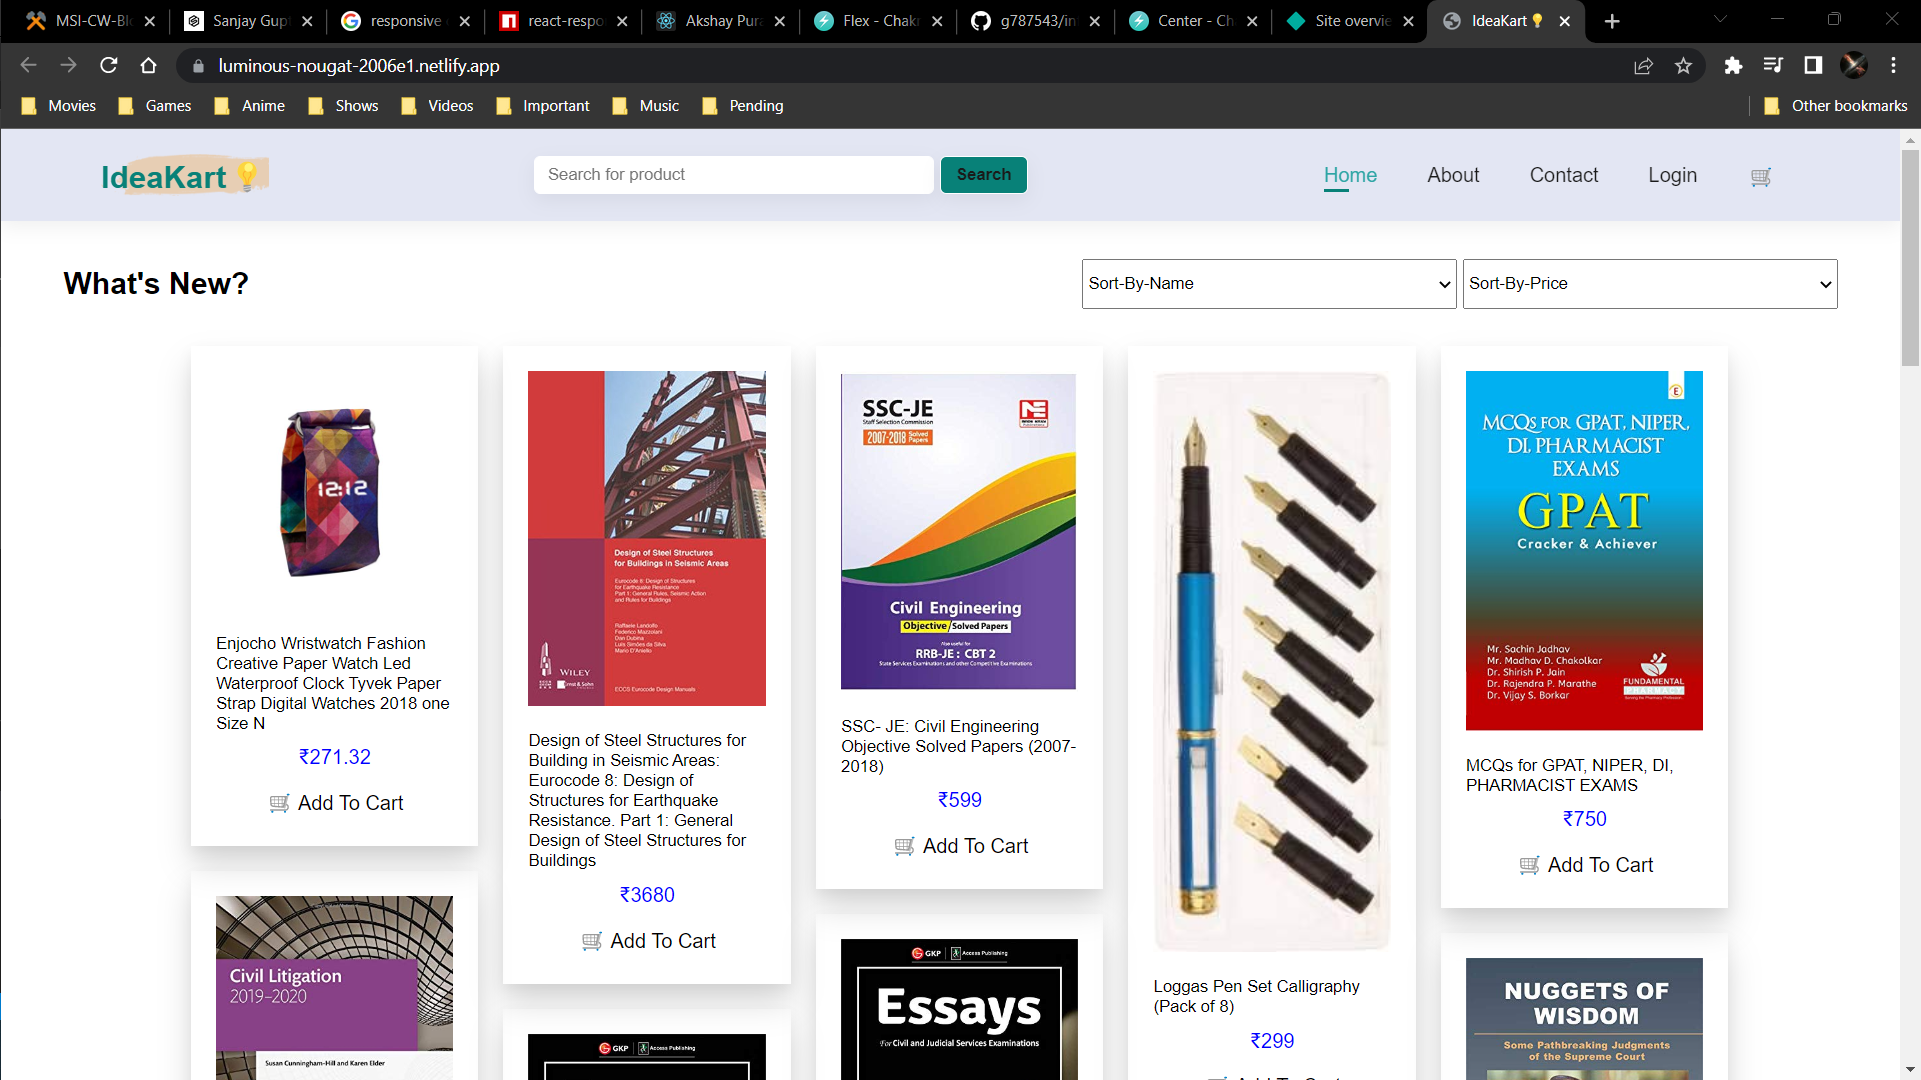The width and height of the screenshot is (1921, 1080).
Task: Click the browser share icon in the address bar
Action: point(1643,66)
